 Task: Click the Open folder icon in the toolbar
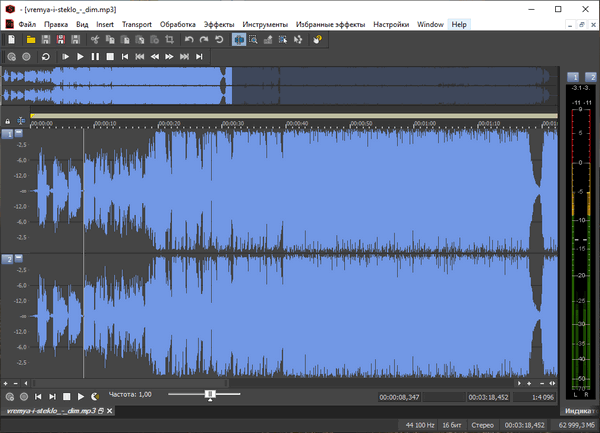point(31,40)
